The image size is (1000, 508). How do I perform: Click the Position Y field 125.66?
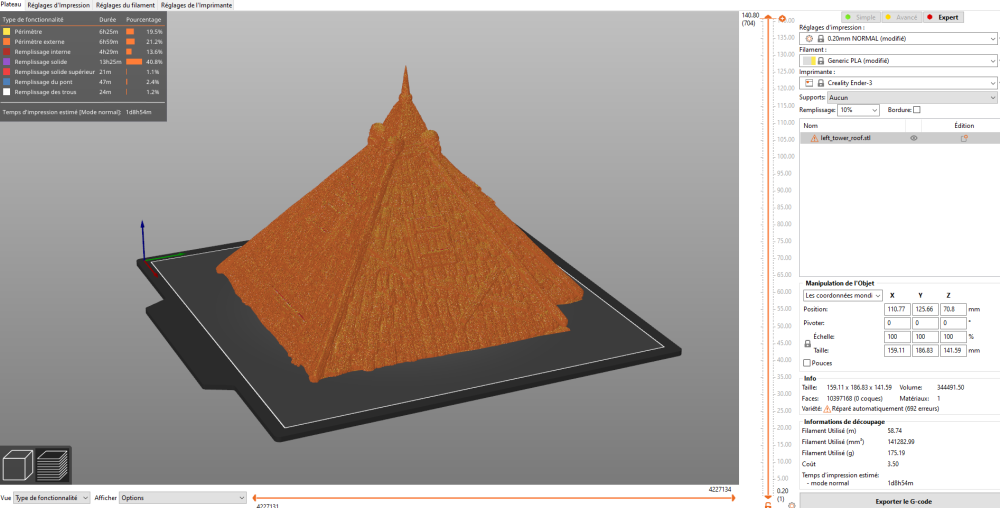(925, 309)
